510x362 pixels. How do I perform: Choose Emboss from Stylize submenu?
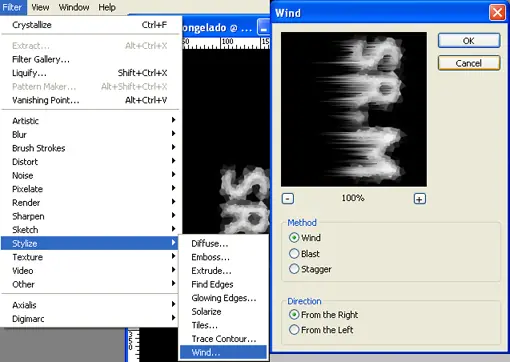tap(223, 257)
